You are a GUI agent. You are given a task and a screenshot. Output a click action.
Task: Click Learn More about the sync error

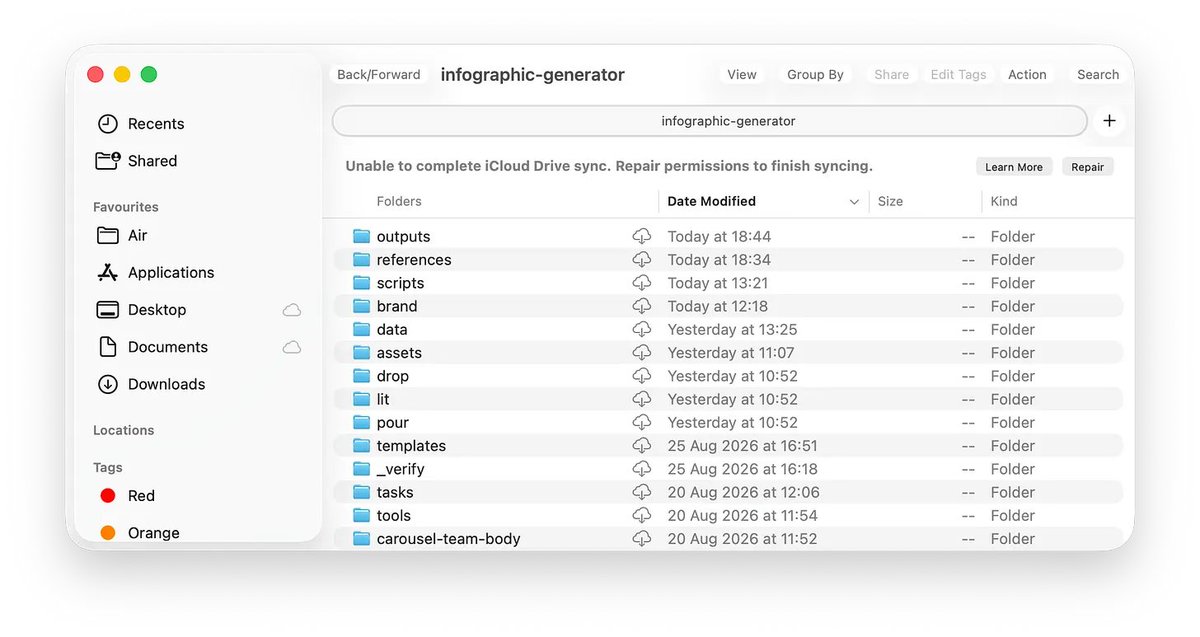click(x=1014, y=167)
